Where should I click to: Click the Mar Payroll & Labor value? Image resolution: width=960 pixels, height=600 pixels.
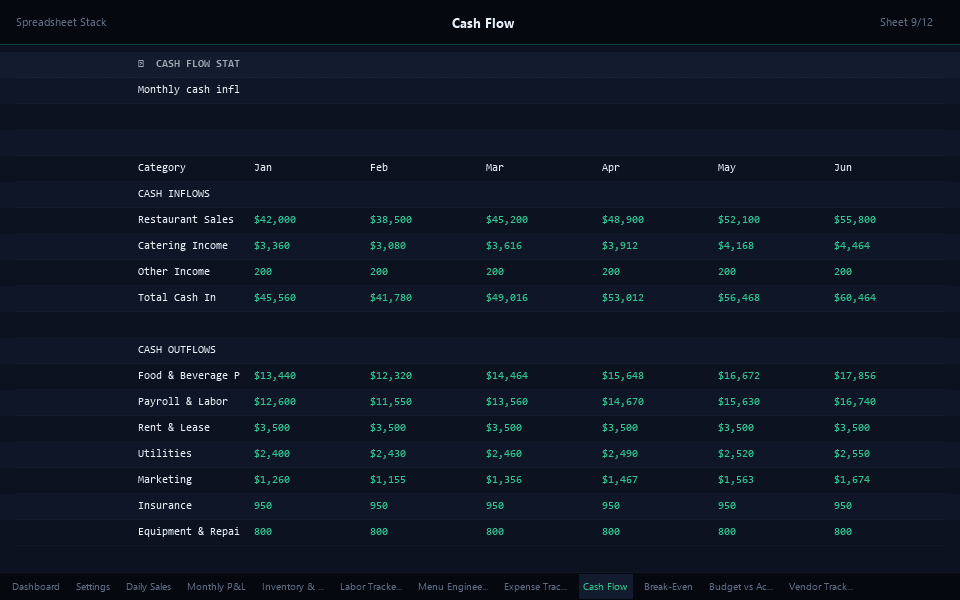507,402
